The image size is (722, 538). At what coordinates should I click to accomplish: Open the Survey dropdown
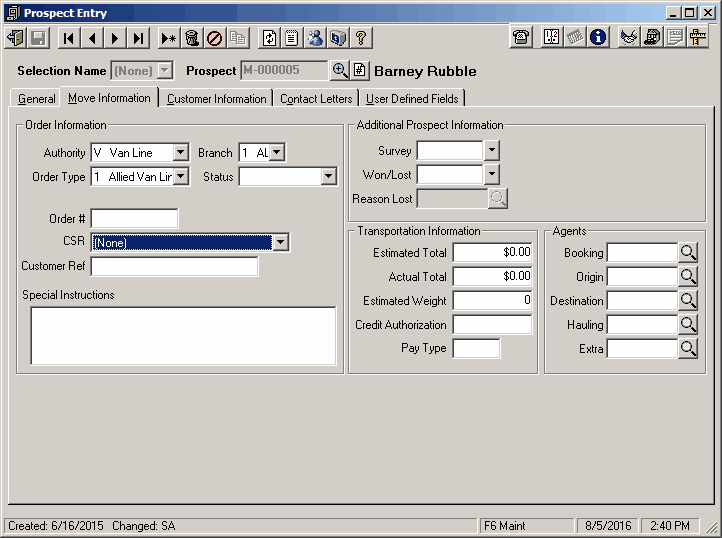492,150
